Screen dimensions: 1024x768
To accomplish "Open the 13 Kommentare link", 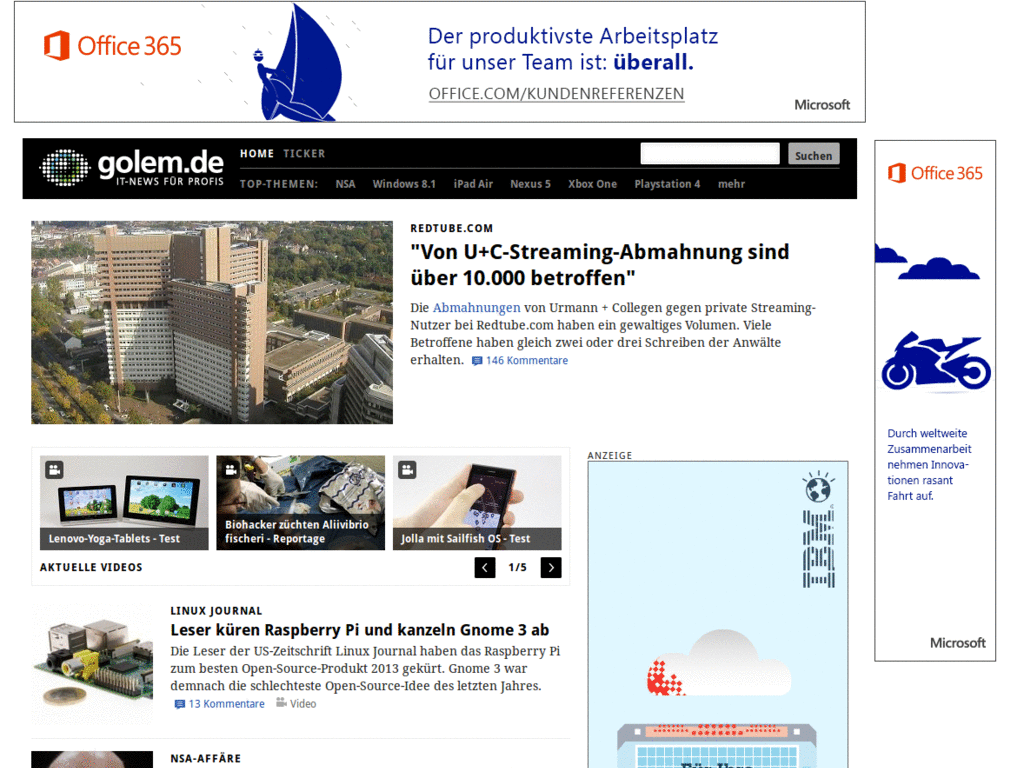I will click(x=227, y=704).
